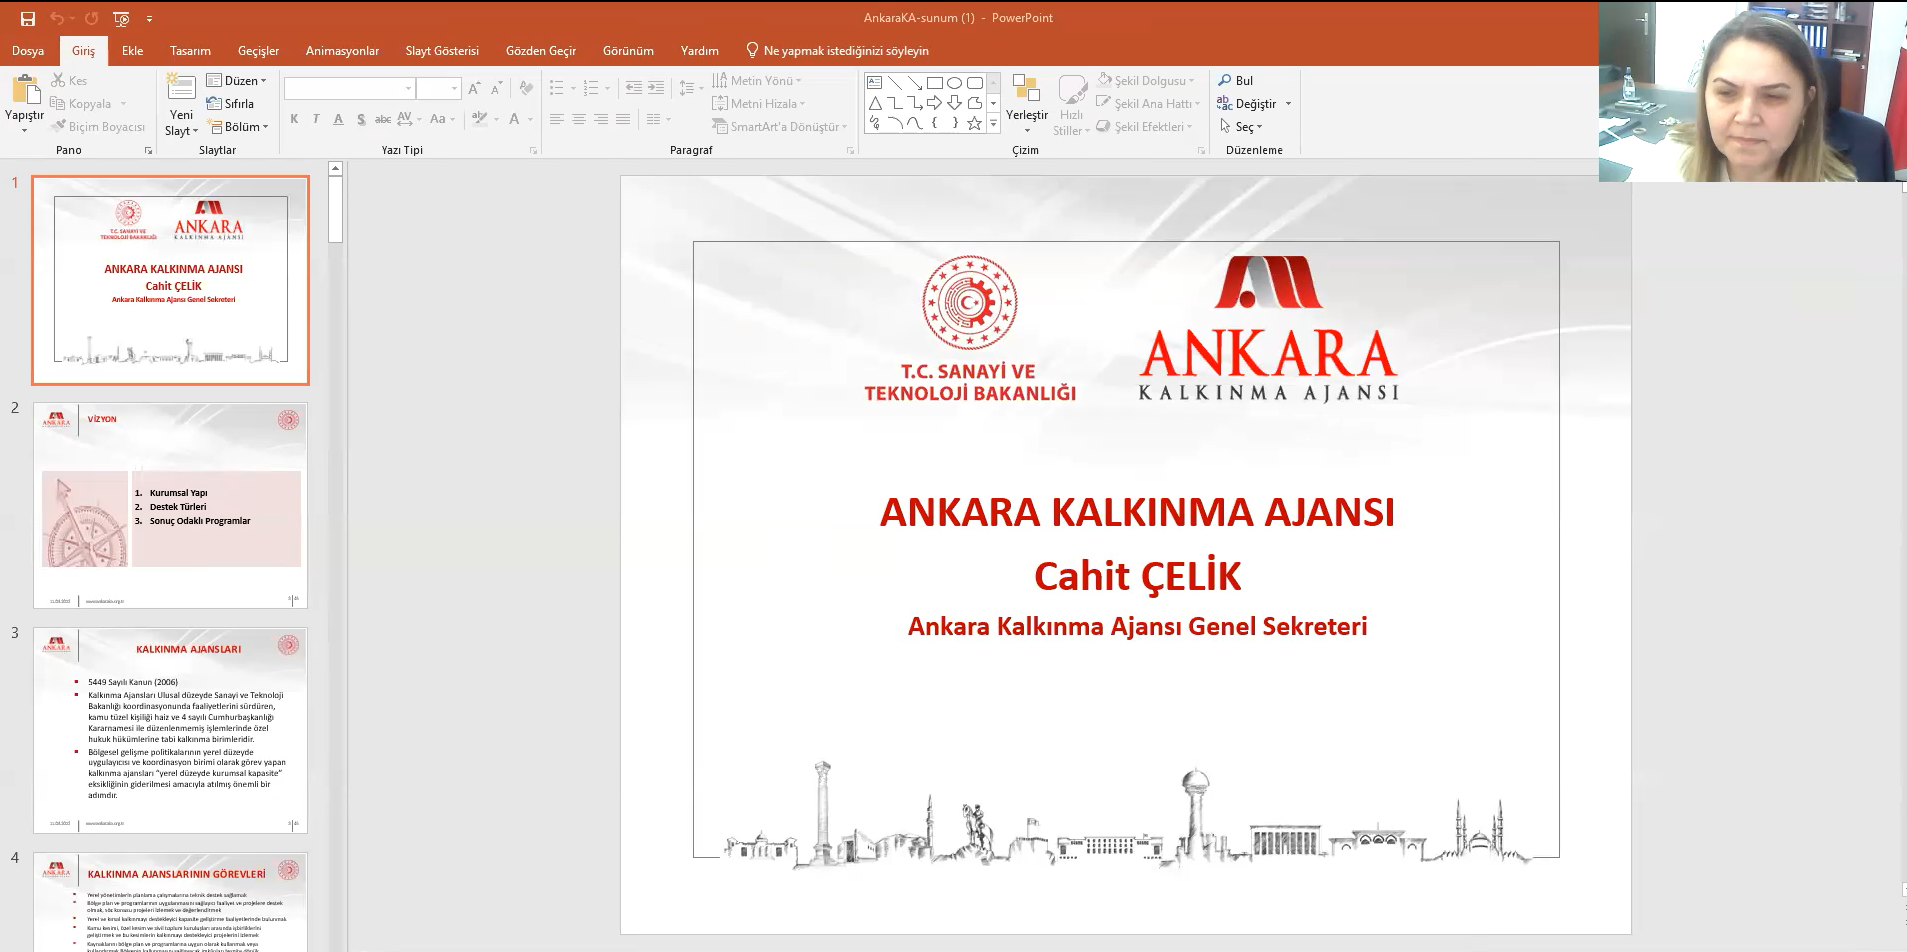Viewport: 1907px width, 952px height.
Task: Open the Aa change case dropdown
Action: 442,119
